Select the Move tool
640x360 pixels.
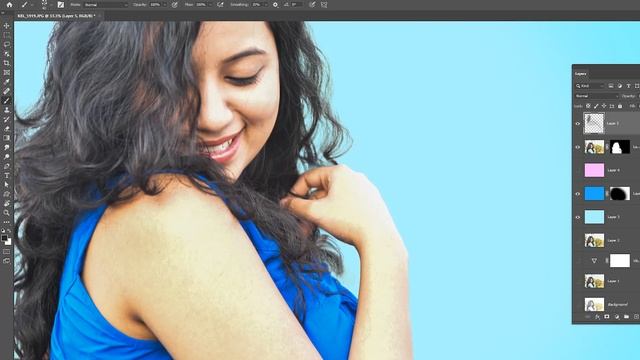pos(7,26)
